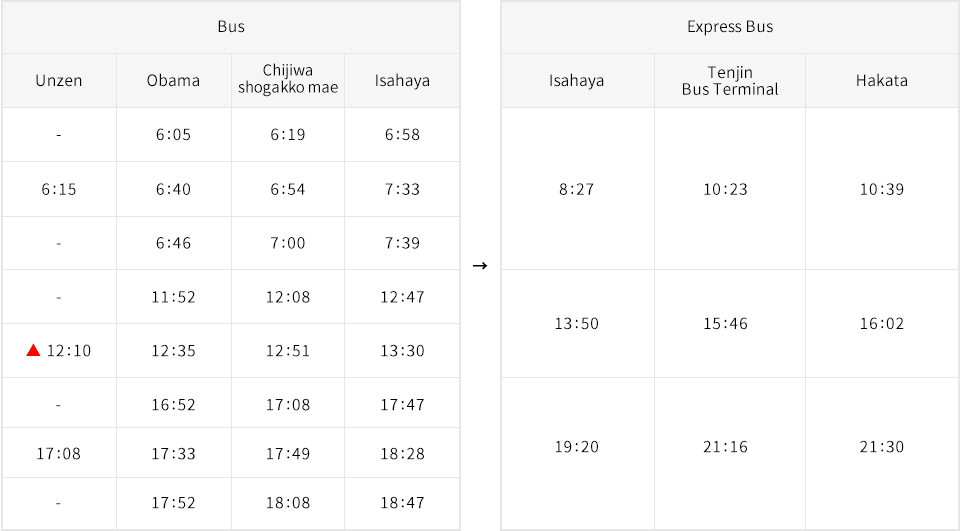This screenshot has height=531, width=960.
Task: Select the 12:10 Unzen departure cell
Action: (x=59, y=350)
